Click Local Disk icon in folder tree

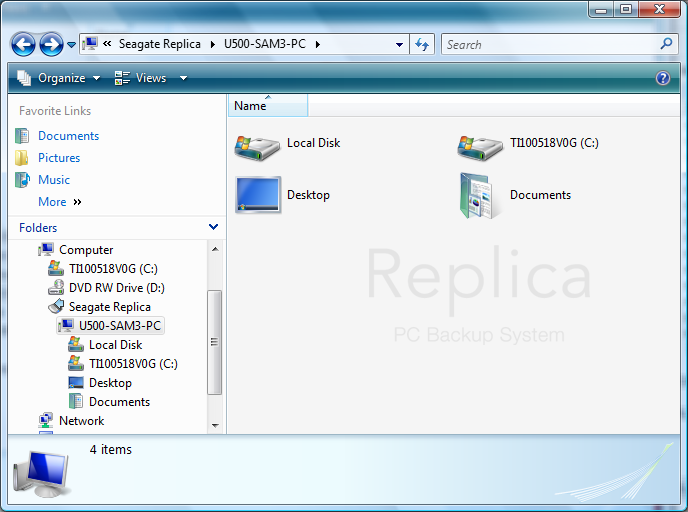click(76, 344)
